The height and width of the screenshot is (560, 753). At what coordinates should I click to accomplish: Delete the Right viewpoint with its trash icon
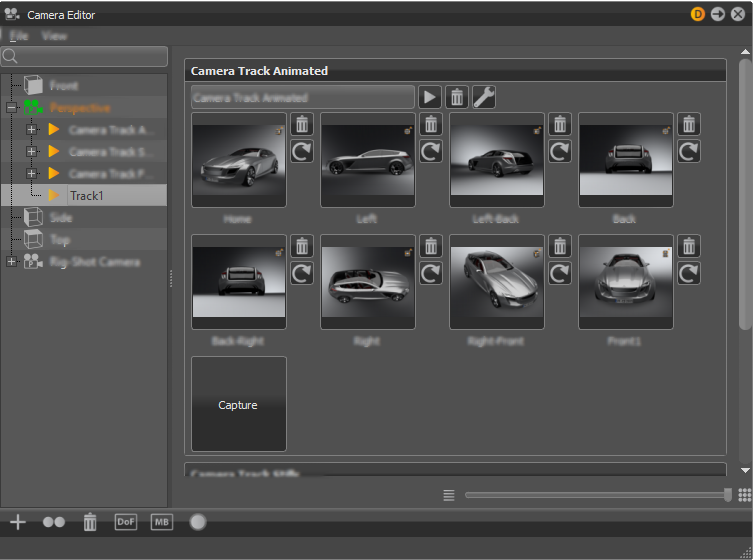[431, 246]
